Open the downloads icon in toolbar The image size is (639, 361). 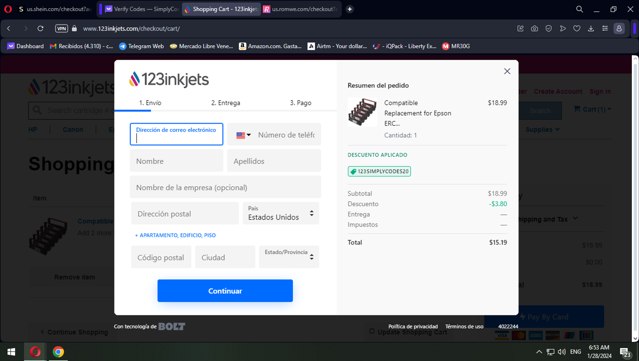click(591, 29)
